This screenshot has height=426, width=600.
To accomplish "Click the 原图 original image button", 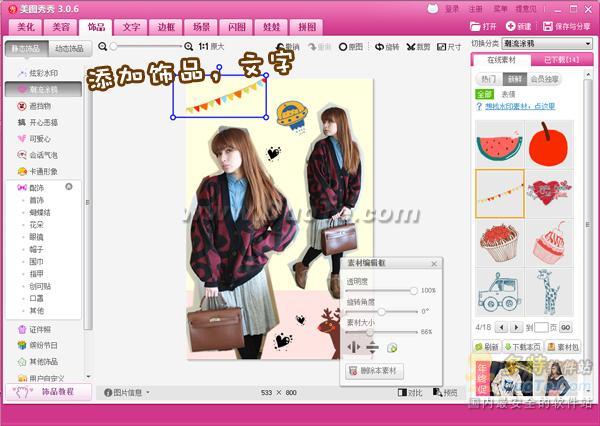I will [x=351, y=47].
